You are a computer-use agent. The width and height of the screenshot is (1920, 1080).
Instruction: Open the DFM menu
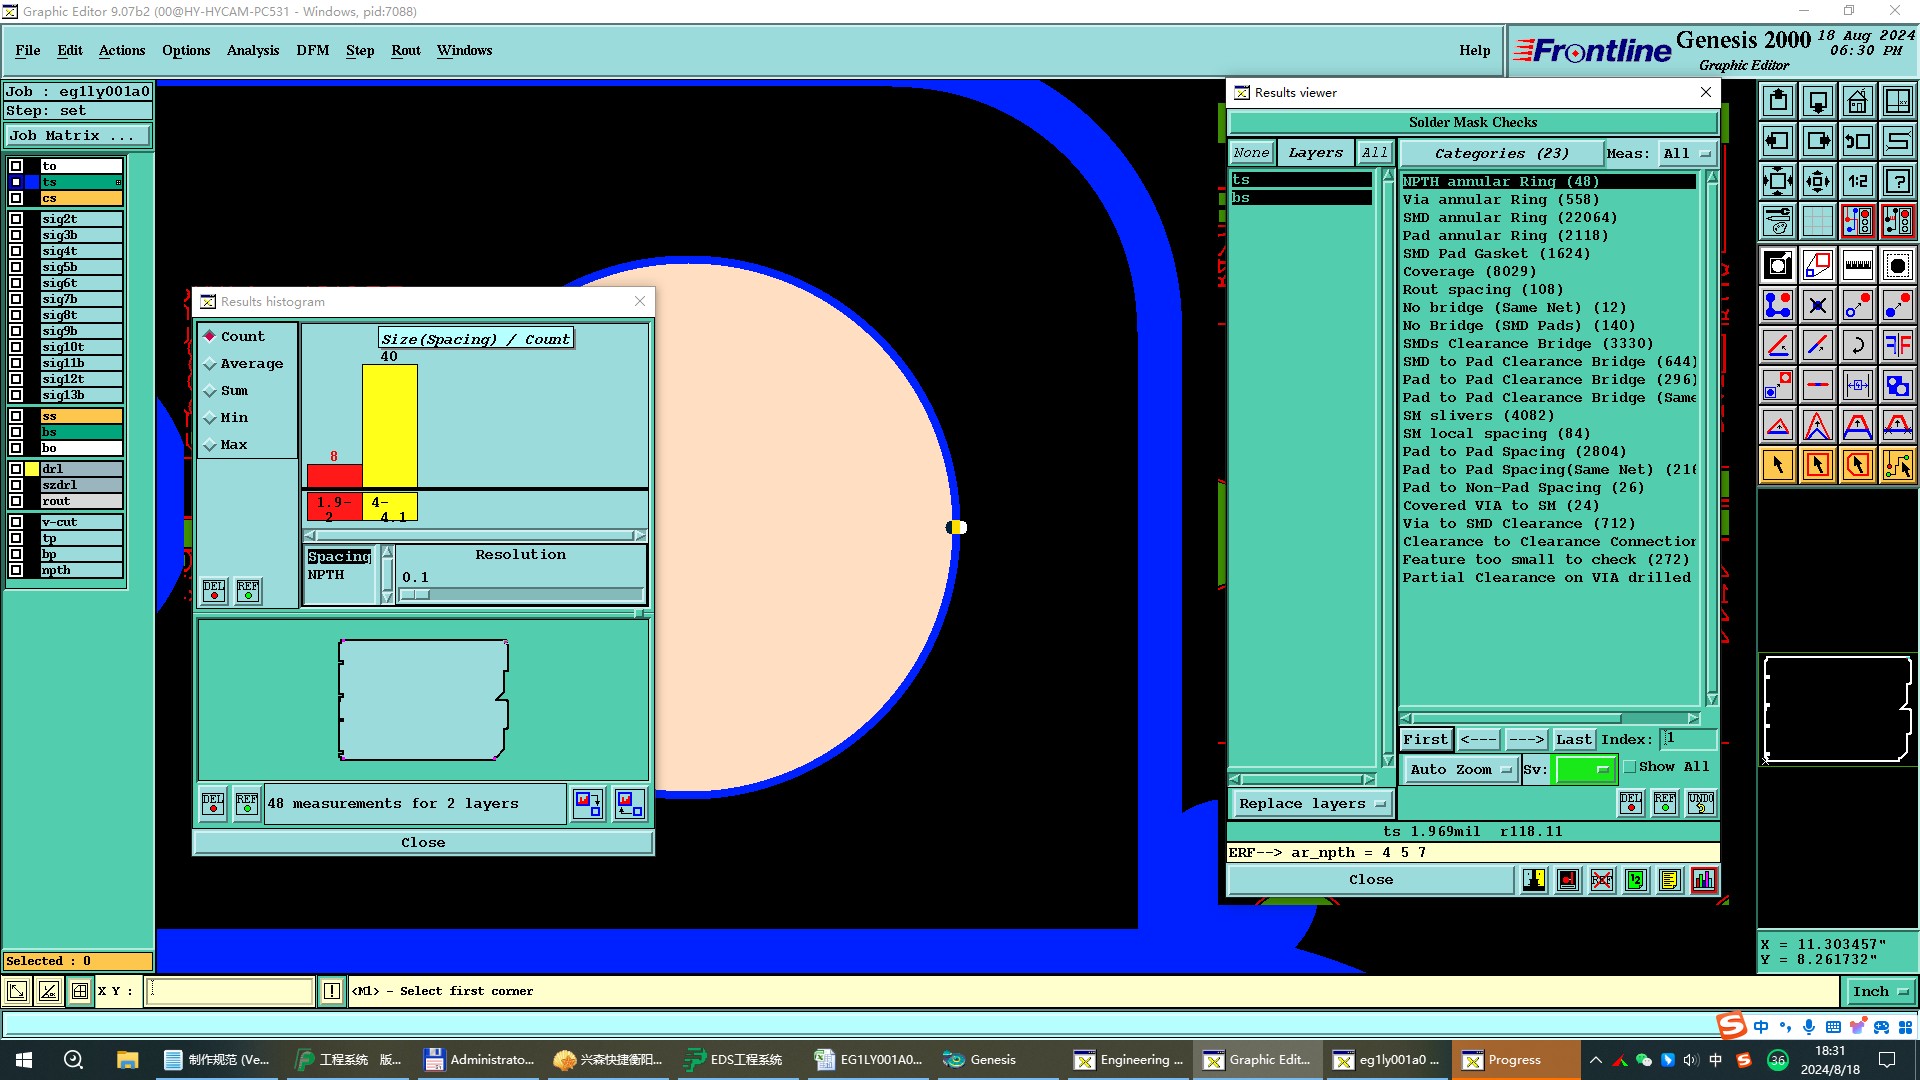(312, 50)
